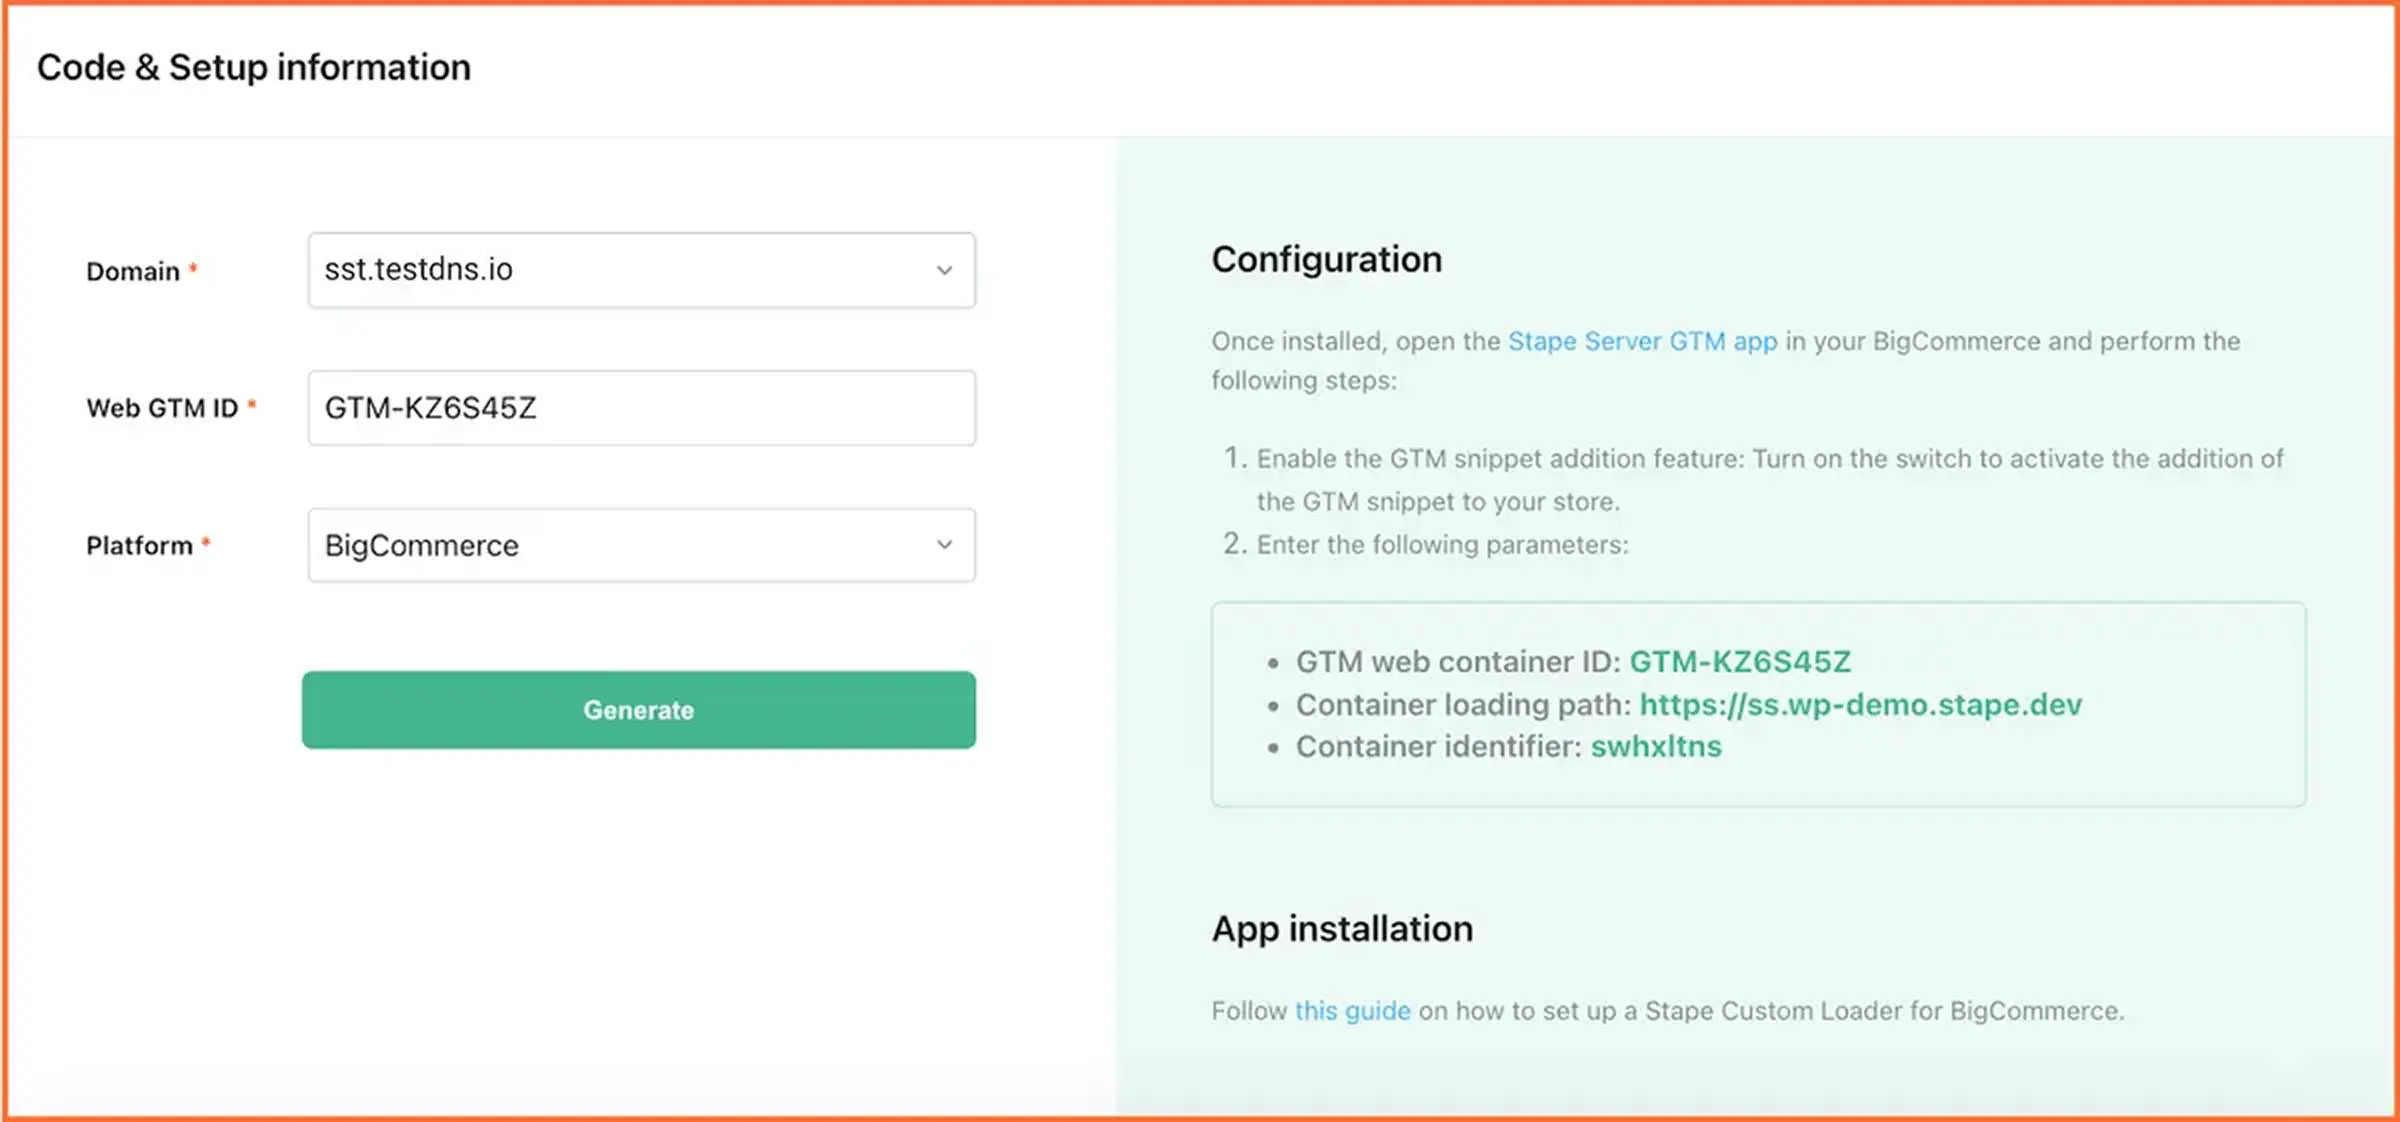
Task: Click the Platform field label
Action: point(139,546)
